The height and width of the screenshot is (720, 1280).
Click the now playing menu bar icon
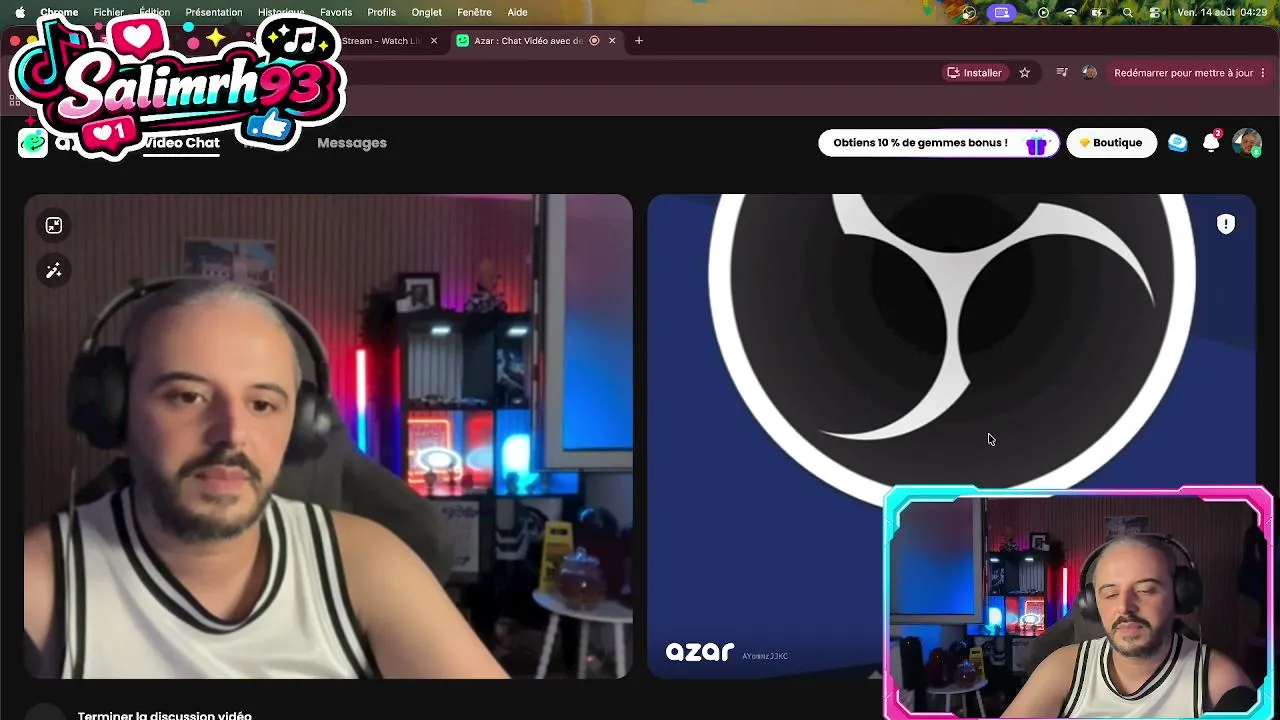[1043, 12]
